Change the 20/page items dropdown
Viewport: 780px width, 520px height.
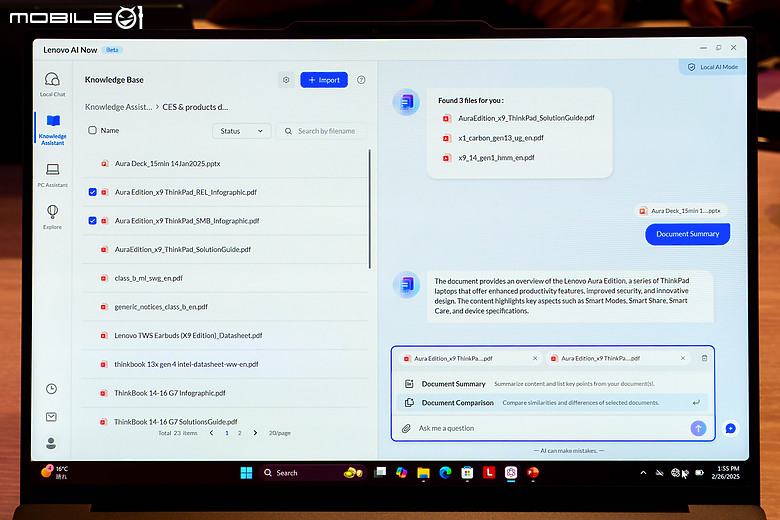(280, 433)
